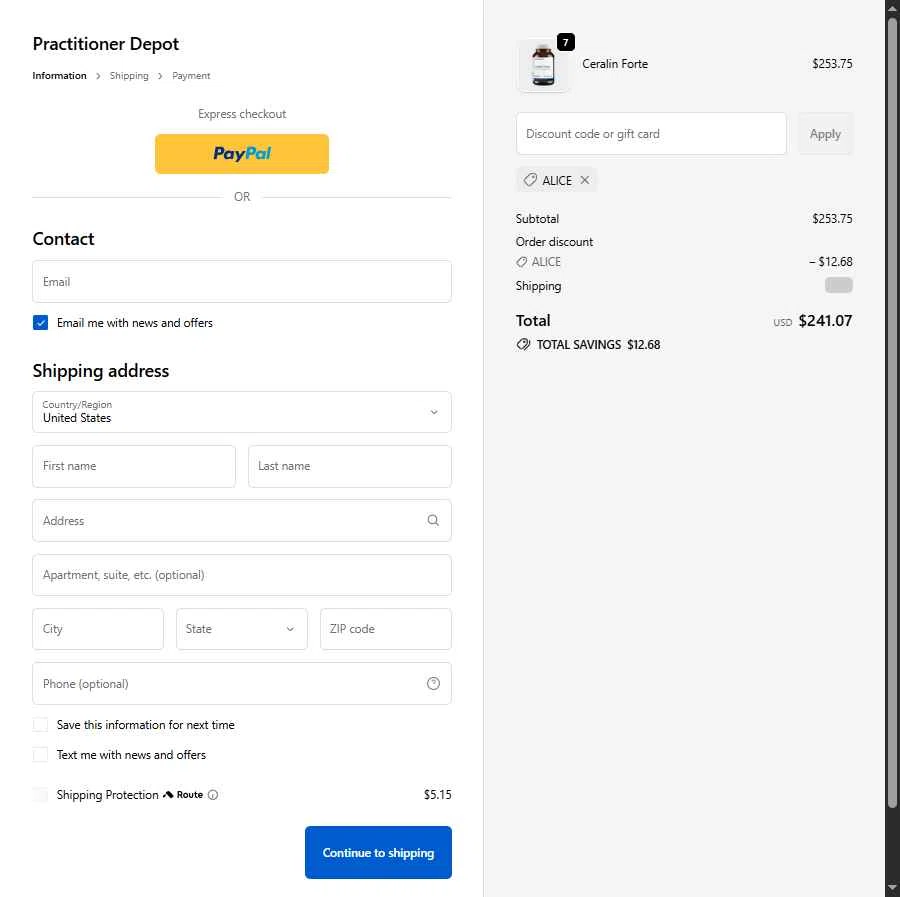
Task: Click the total savings tag icon
Action: coord(523,344)
